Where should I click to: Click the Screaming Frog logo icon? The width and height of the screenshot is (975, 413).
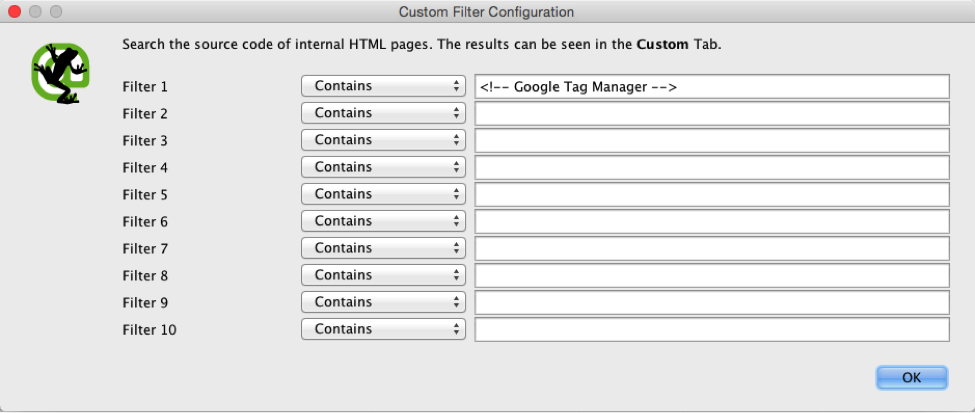click(x=60, y=73)
